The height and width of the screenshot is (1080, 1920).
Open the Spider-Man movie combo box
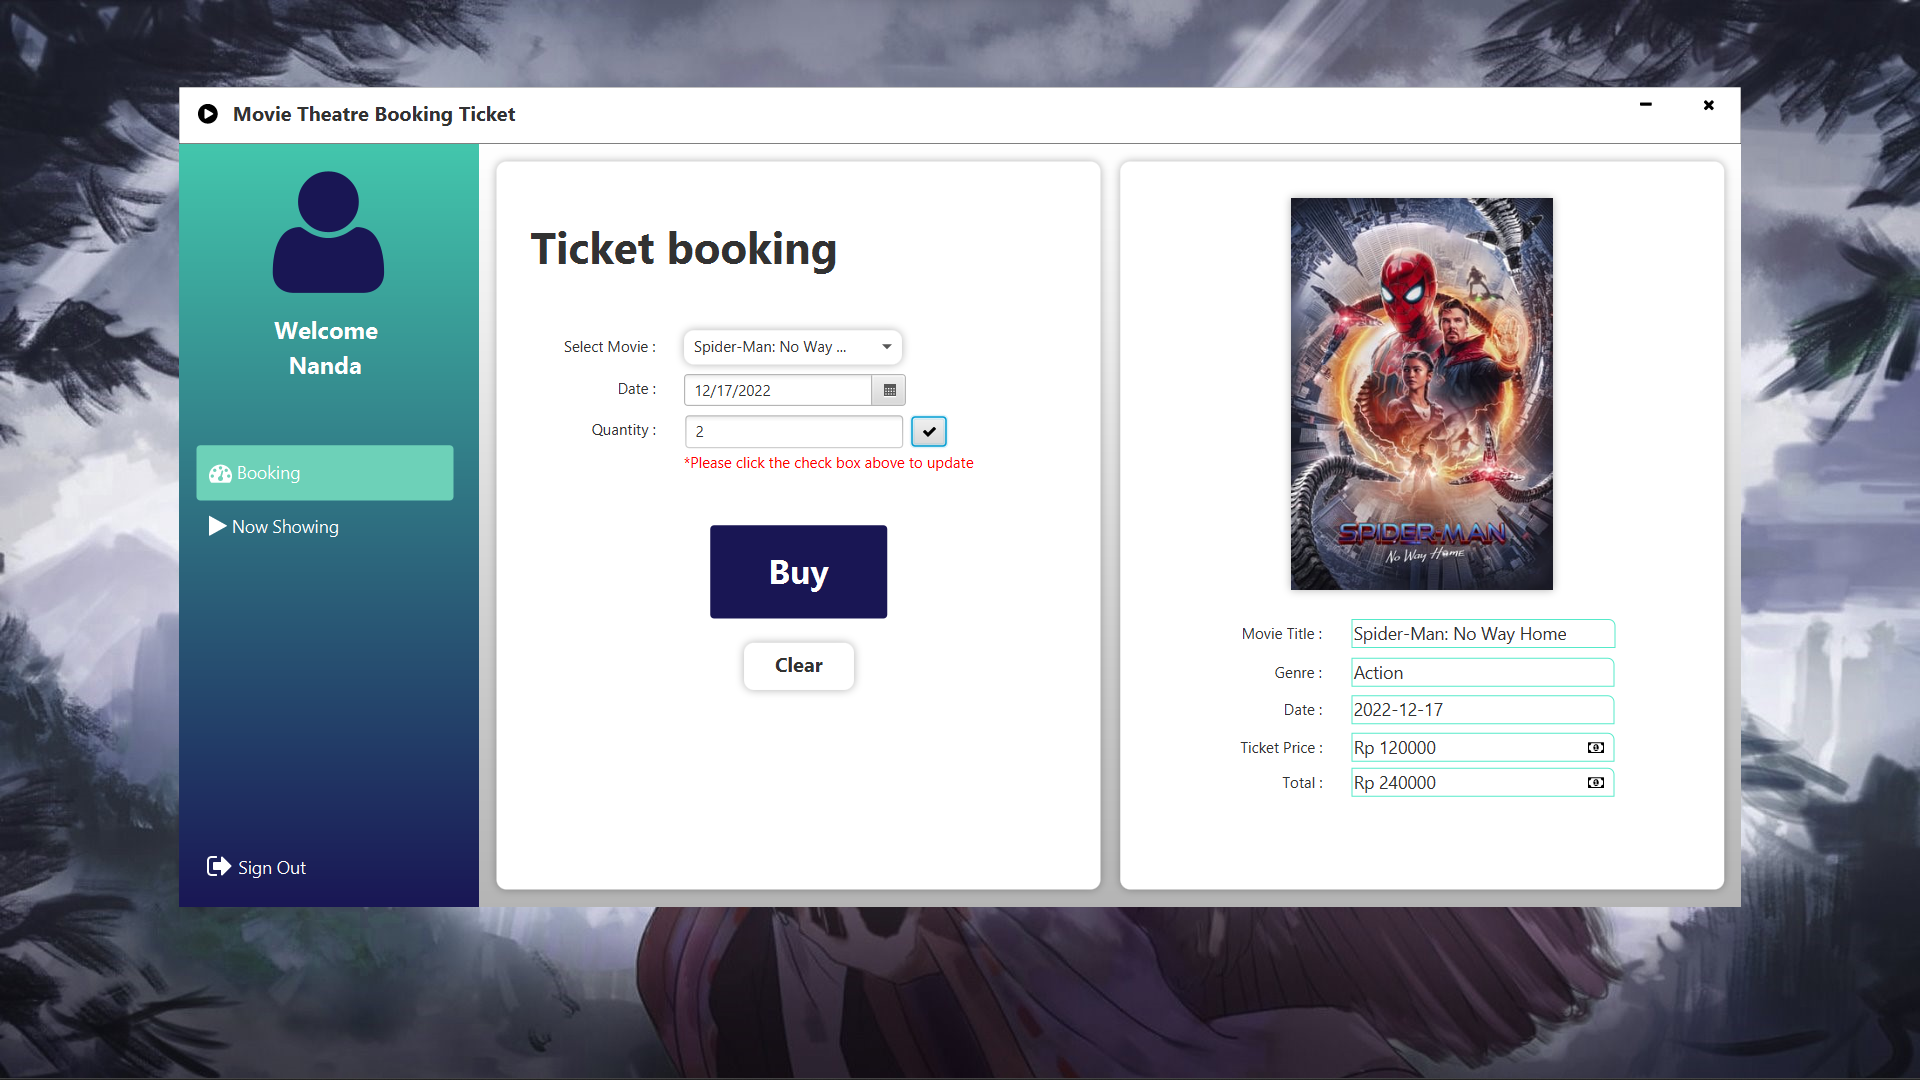(x=770, y=347)
